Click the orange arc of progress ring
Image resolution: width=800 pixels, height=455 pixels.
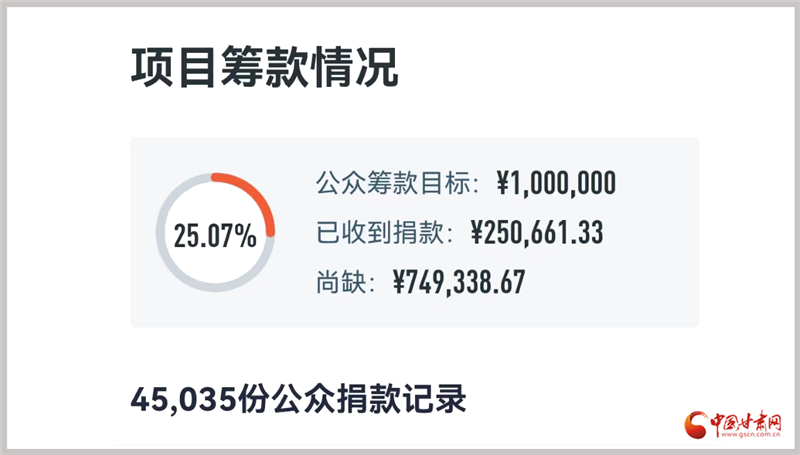tap(251, 197)
